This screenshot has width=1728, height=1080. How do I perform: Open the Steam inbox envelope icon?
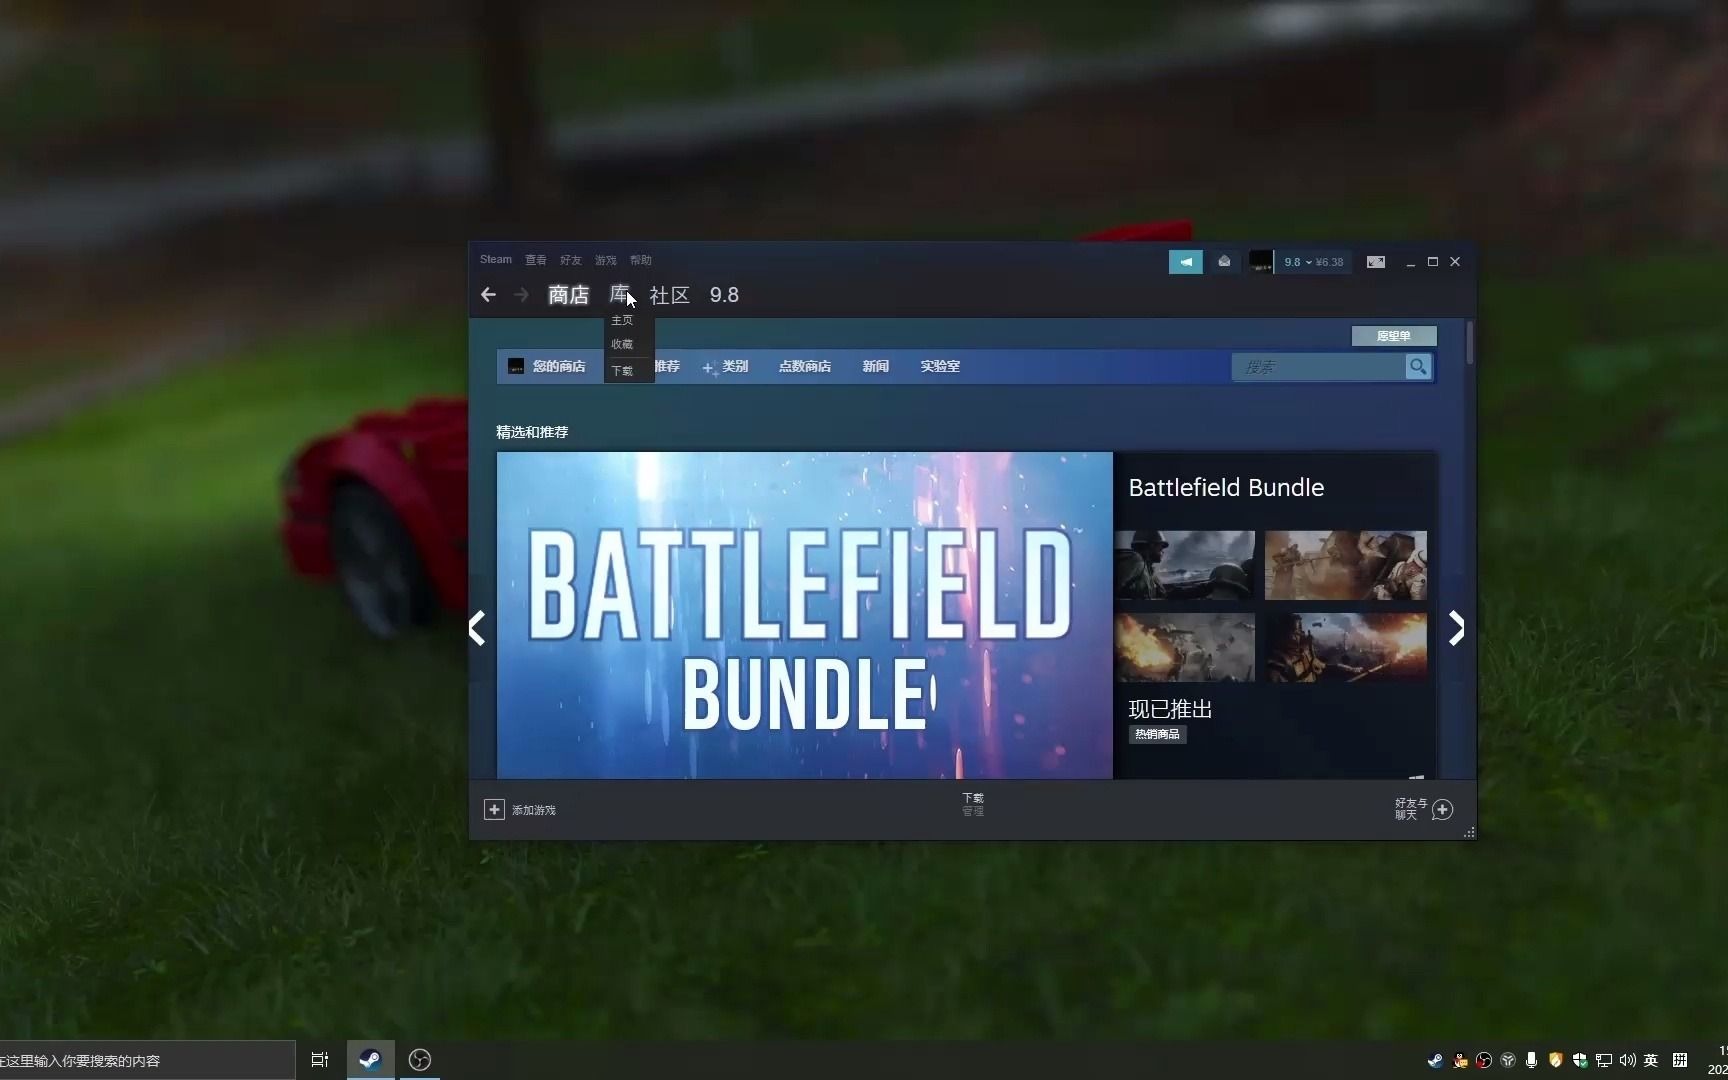1224,262
